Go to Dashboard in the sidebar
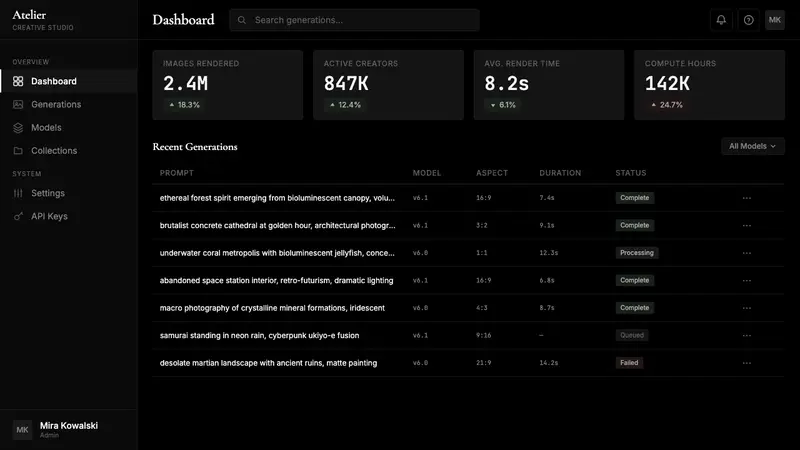This screenshot has height=450, width=800. [x=69, y=81]
